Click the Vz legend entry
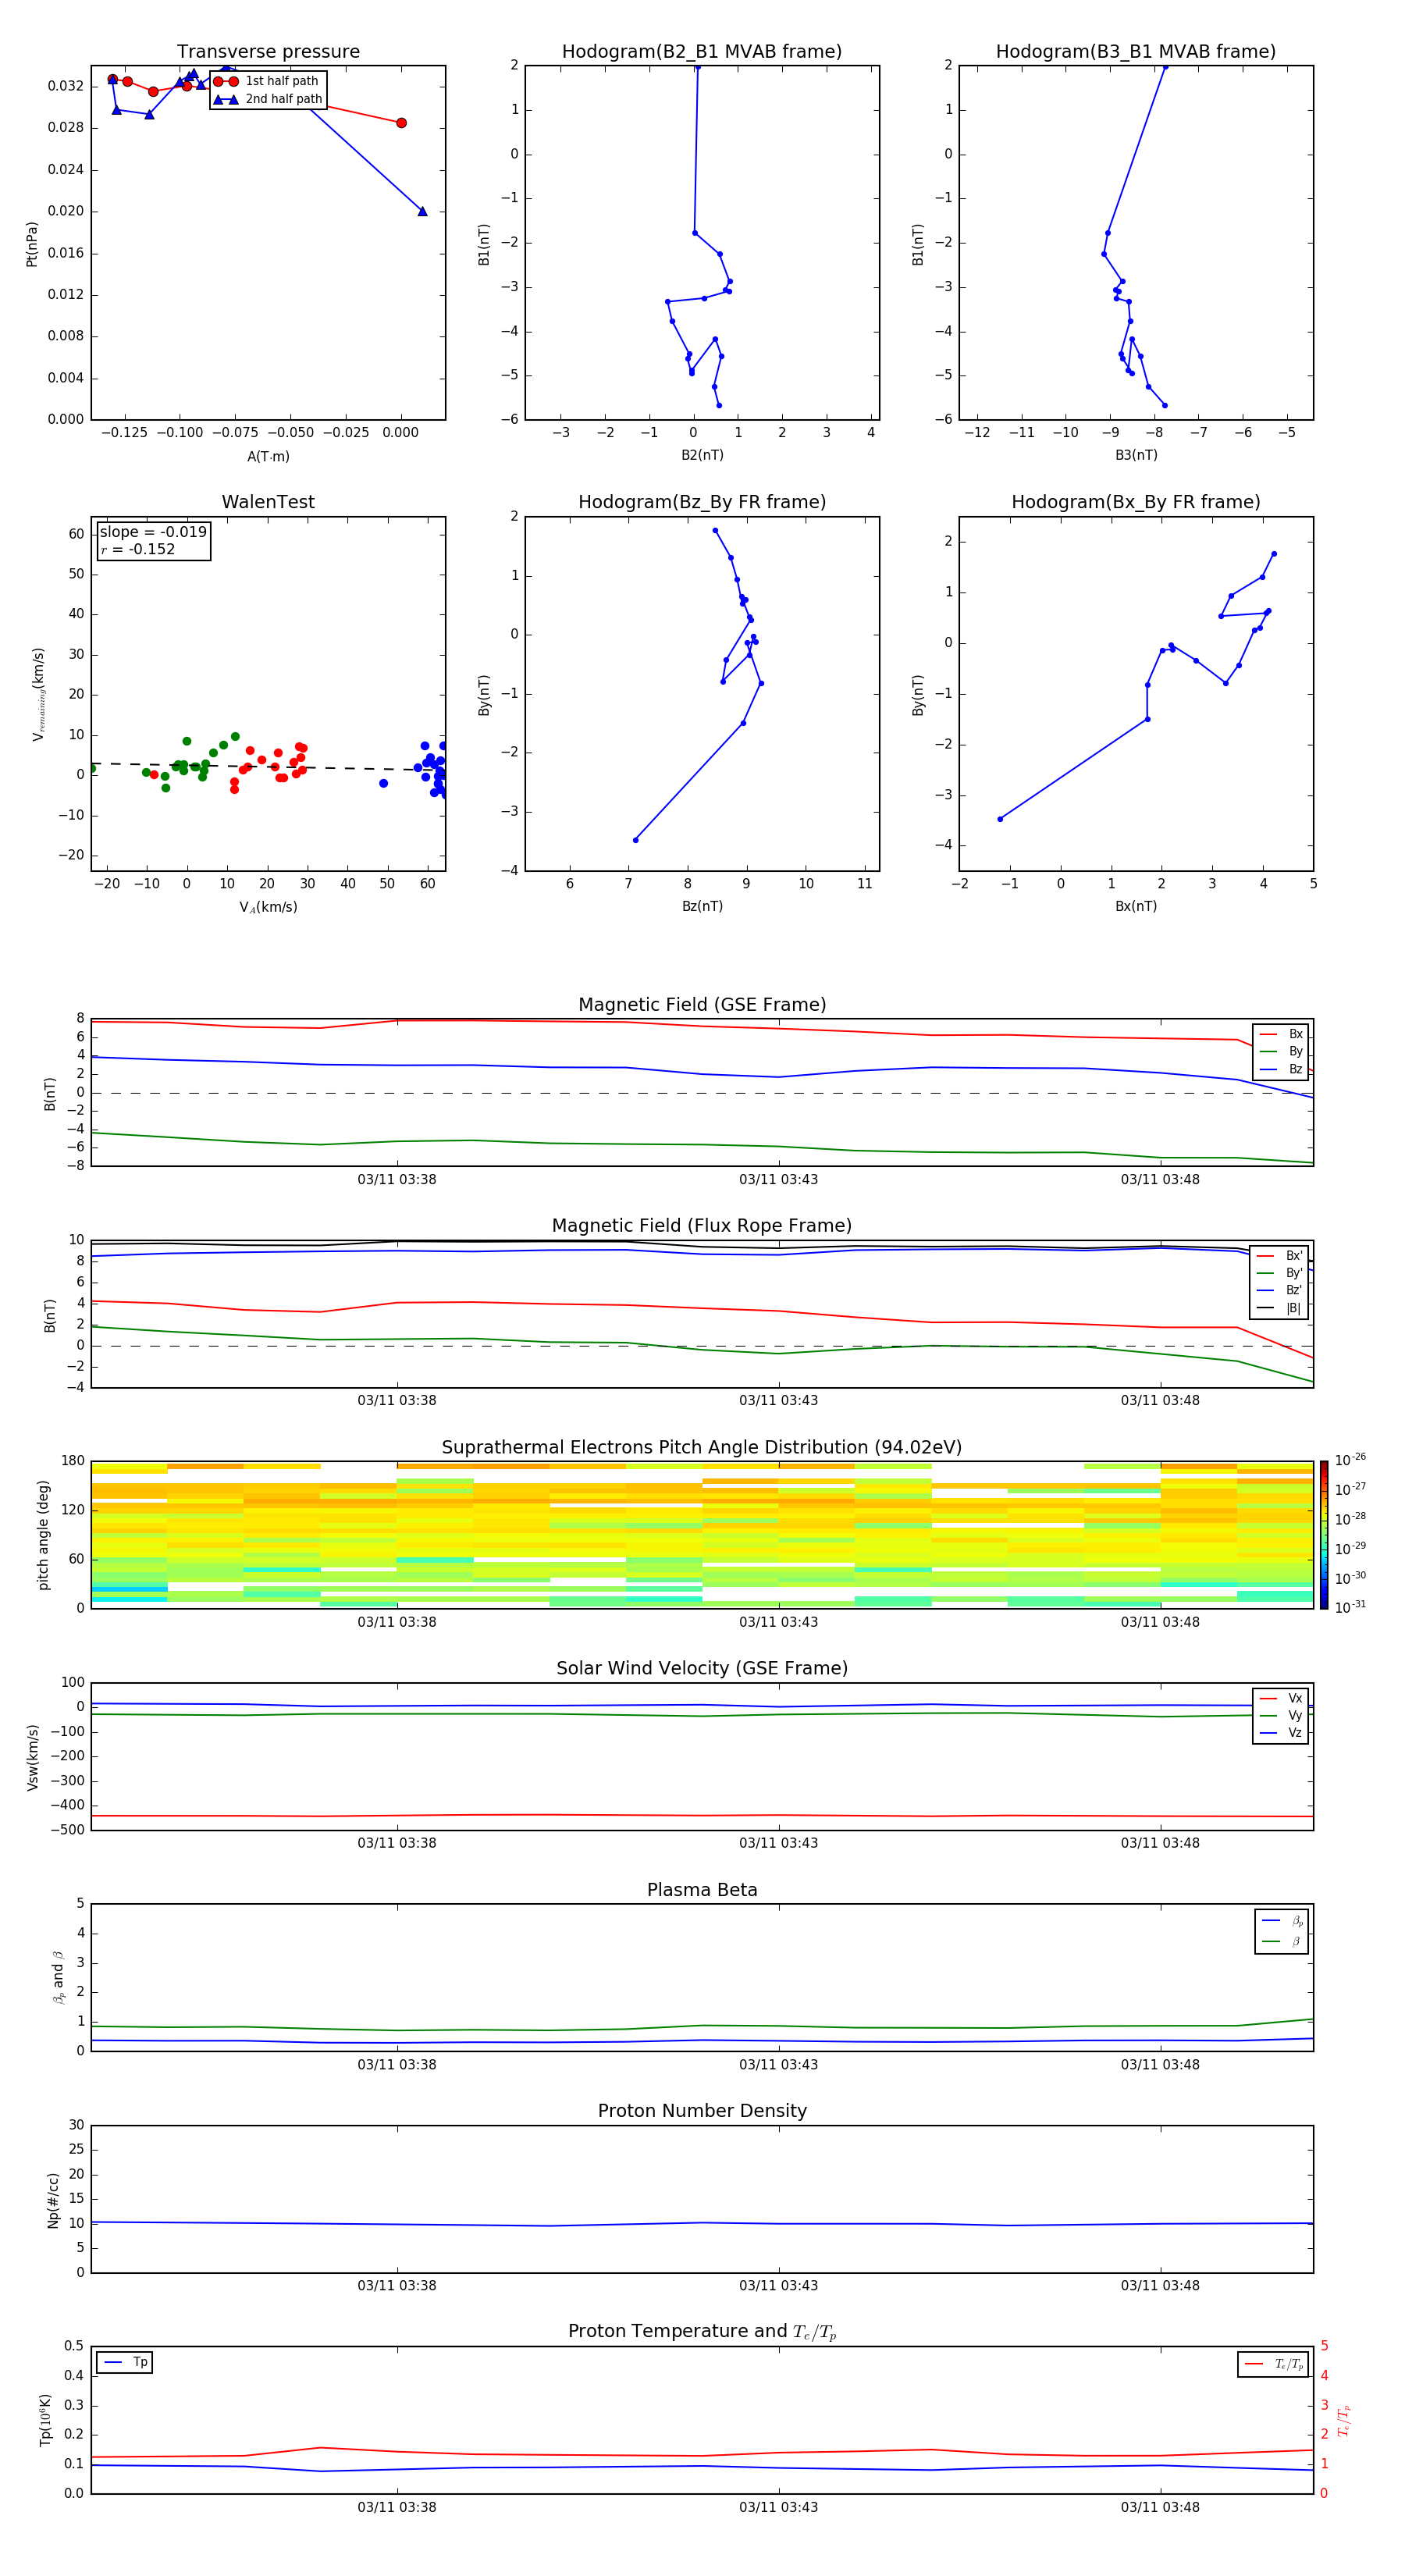This screenshot has width=1405, height=2576. 1282,1732
